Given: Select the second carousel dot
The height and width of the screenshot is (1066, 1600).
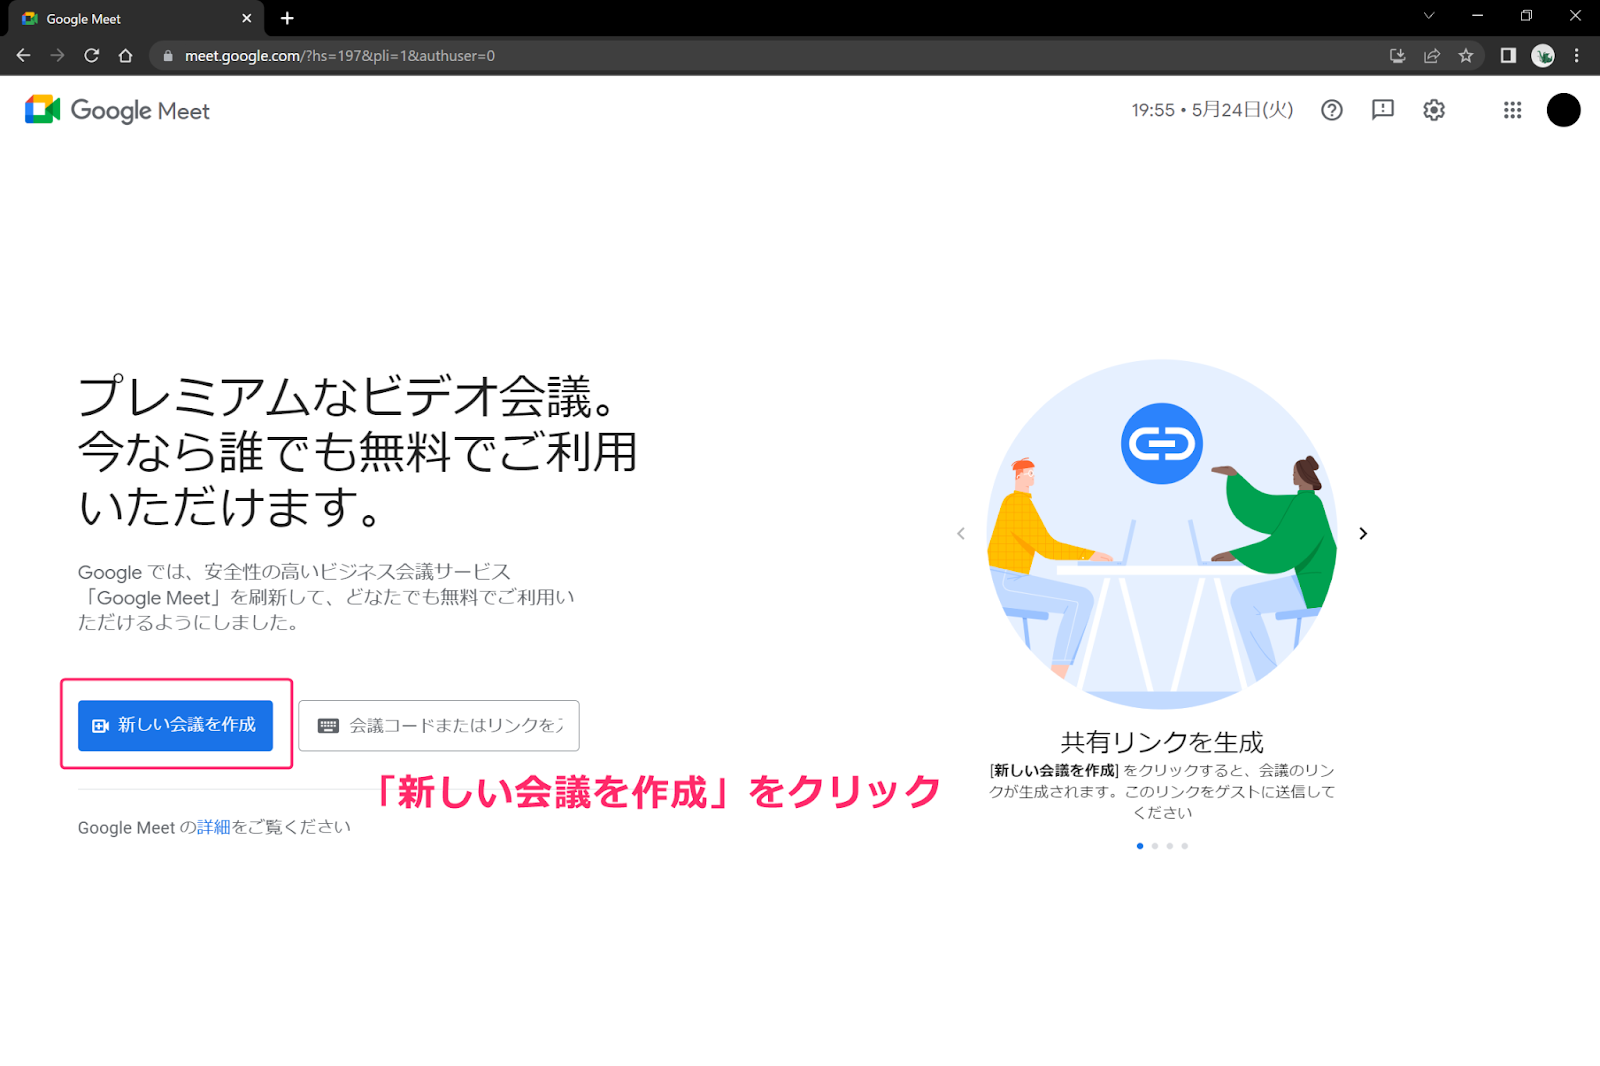Looking at the screenshot, I should 1155,846.
